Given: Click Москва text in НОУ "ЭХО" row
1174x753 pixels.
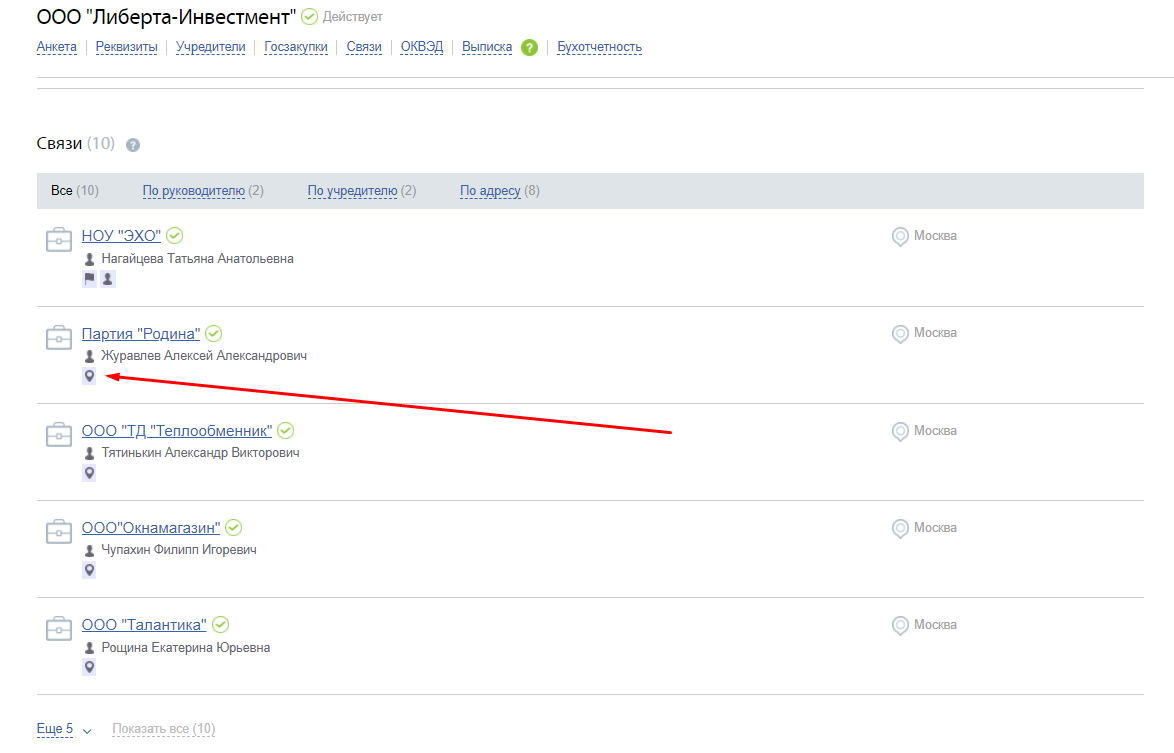Looking at the screenshot, I should pos(935,236).
